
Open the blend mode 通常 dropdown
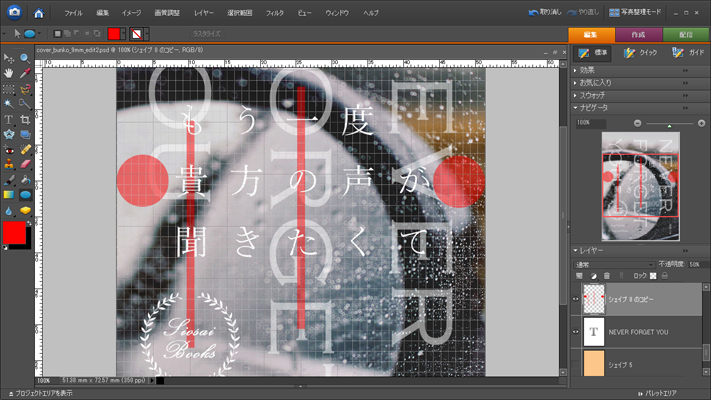point(614,264)
